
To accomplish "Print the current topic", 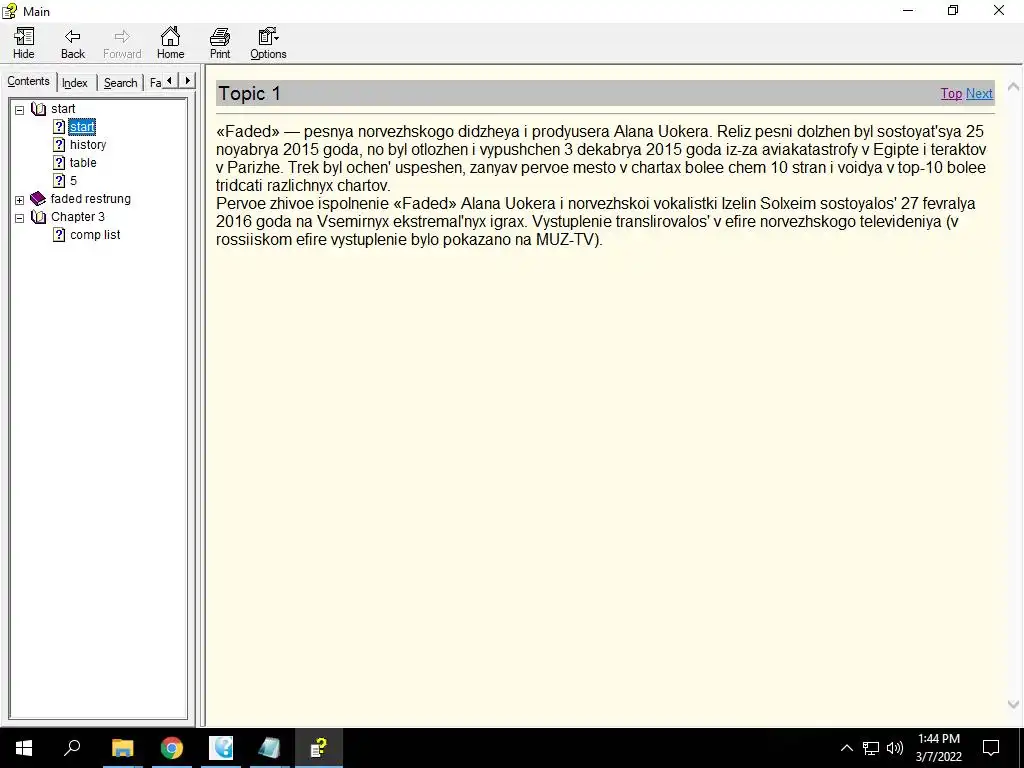I will coord(220,44).
